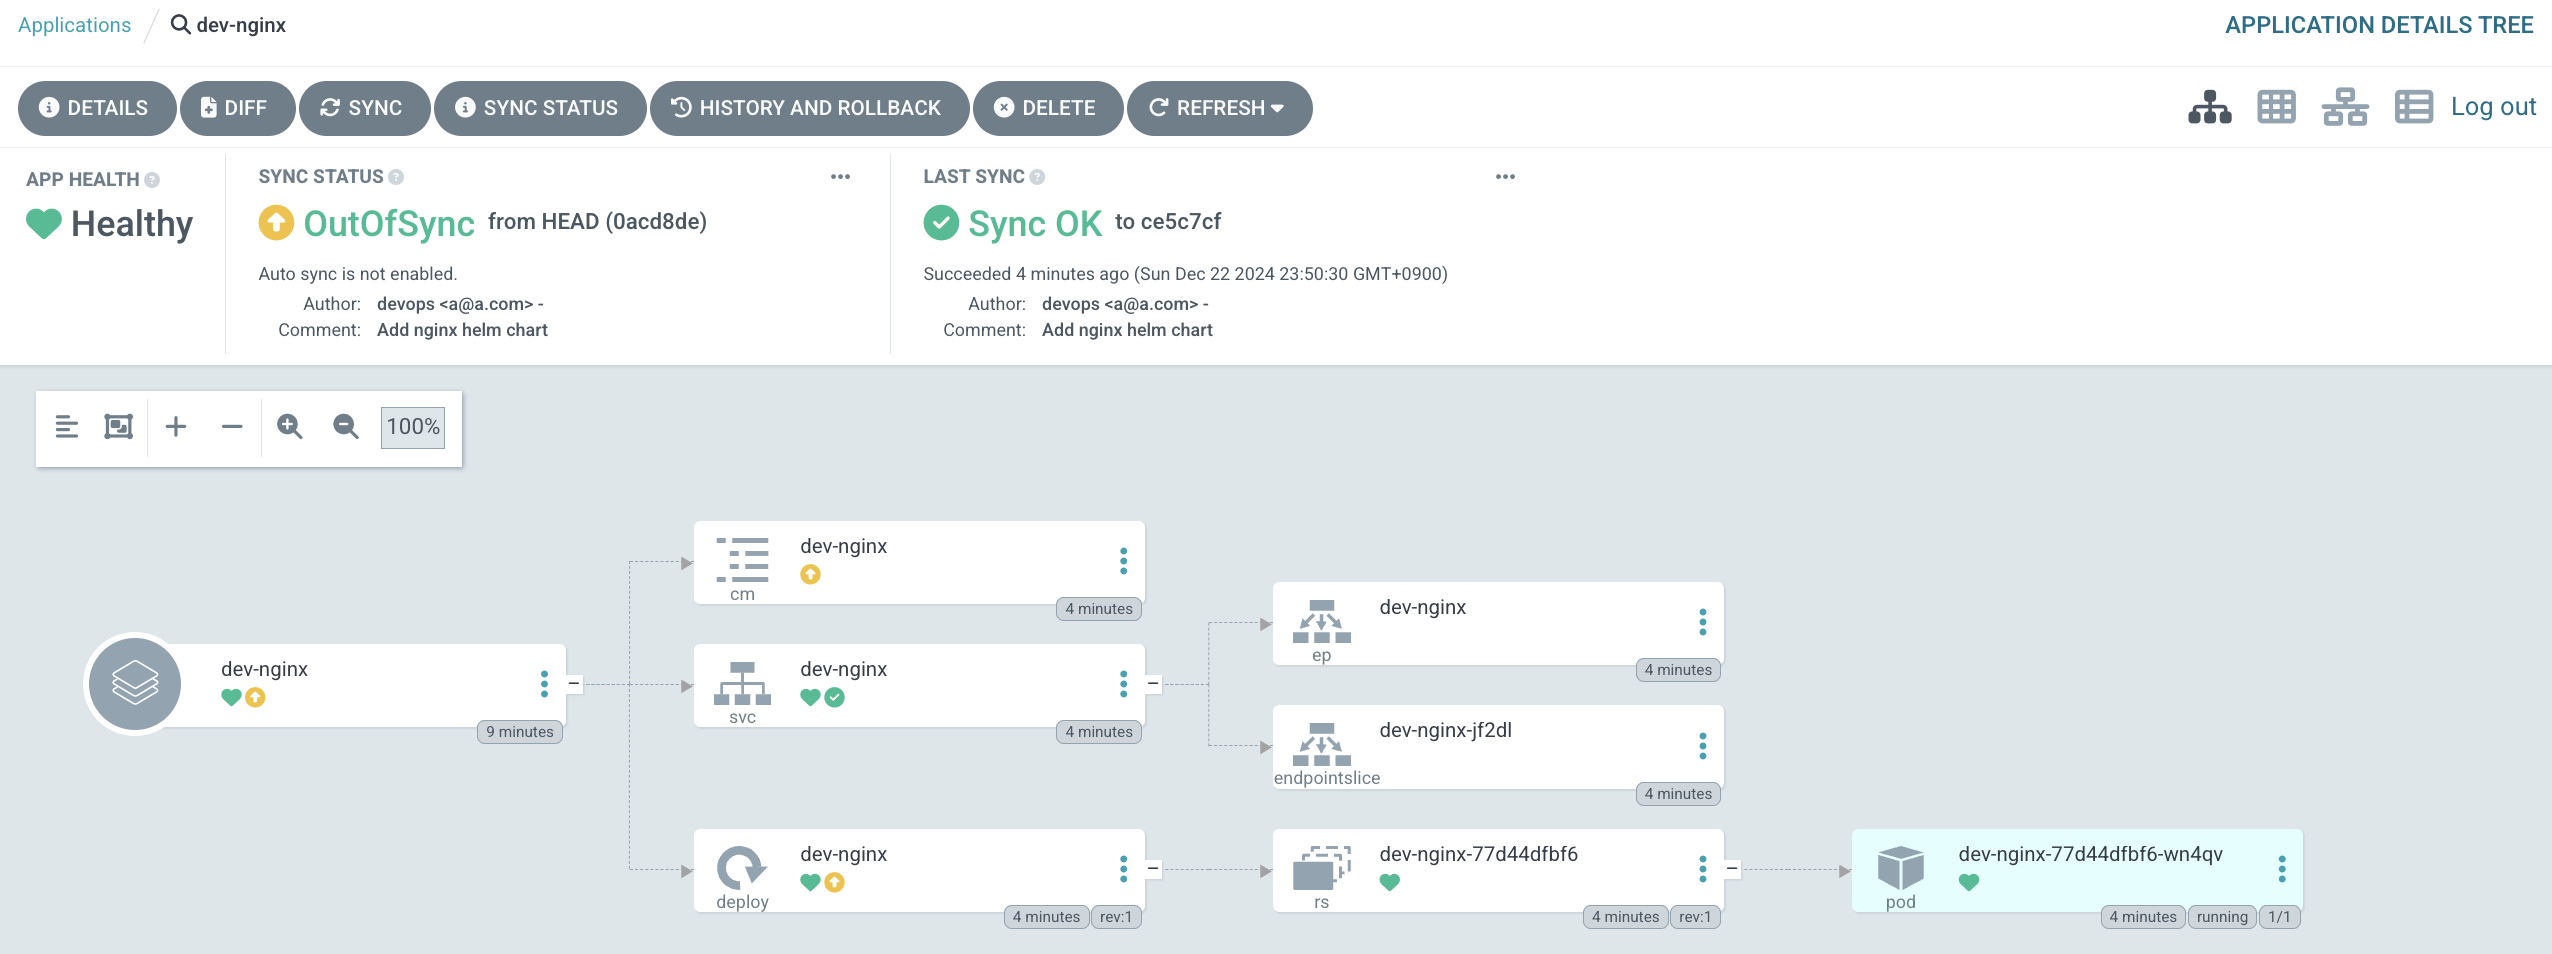Open the ep dev-nginx node kebab menu
The height and width of the screenshot is (954, 2552).
(x=1703, y=622)
